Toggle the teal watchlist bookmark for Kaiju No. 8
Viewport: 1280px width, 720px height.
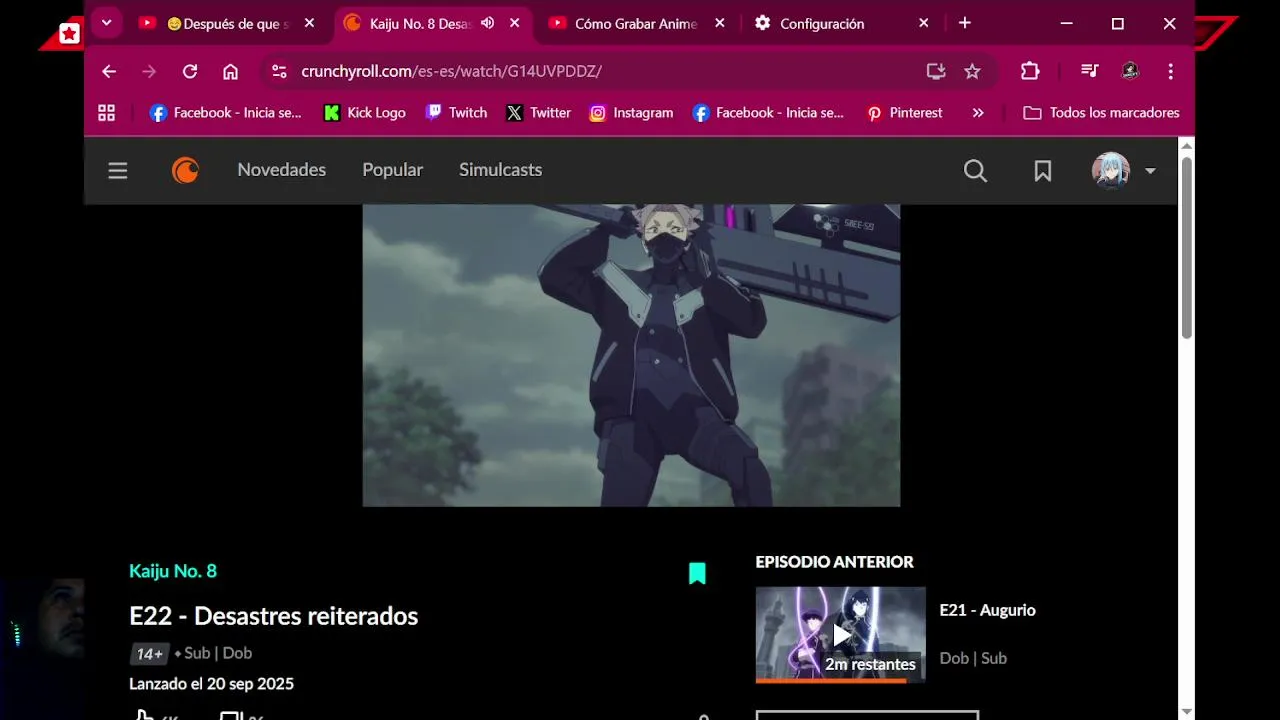697,573
